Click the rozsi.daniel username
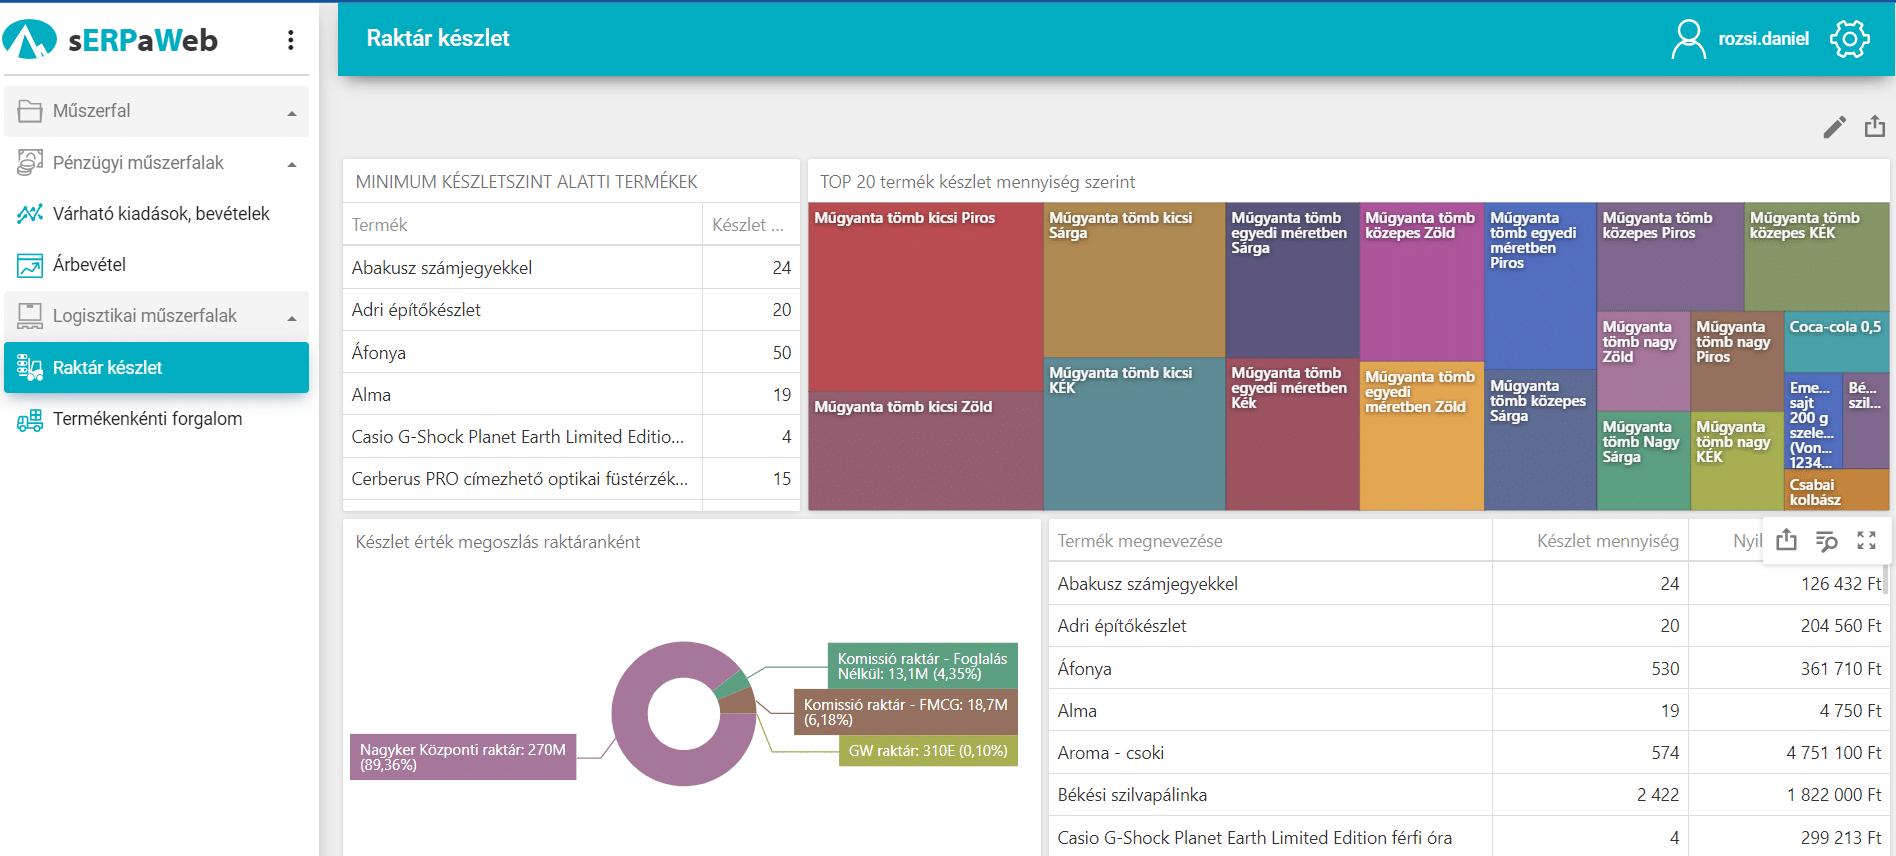This screenshot has width=1896, height=856. click(x=1763, y=39)
